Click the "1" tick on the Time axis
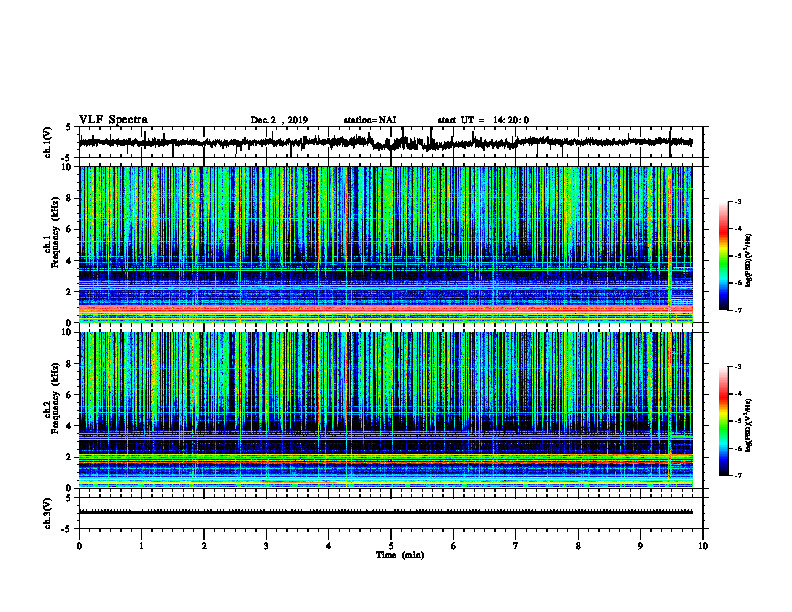Viewport: 792px width, 612px height. 141,546
